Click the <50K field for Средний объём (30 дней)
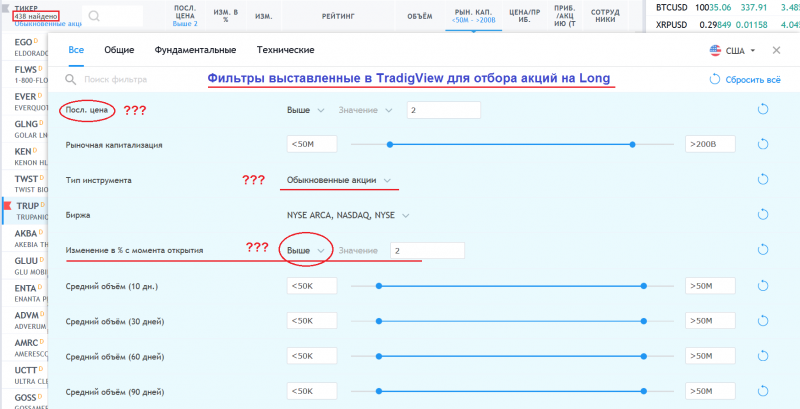This screenshot has height=409, width=800. pyautogui.click(x=312, y=321)
